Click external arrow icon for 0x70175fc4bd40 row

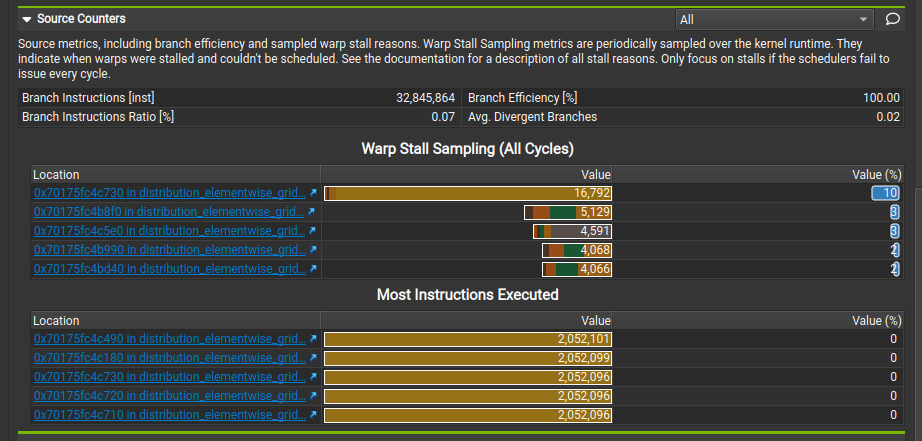[311, 269]
